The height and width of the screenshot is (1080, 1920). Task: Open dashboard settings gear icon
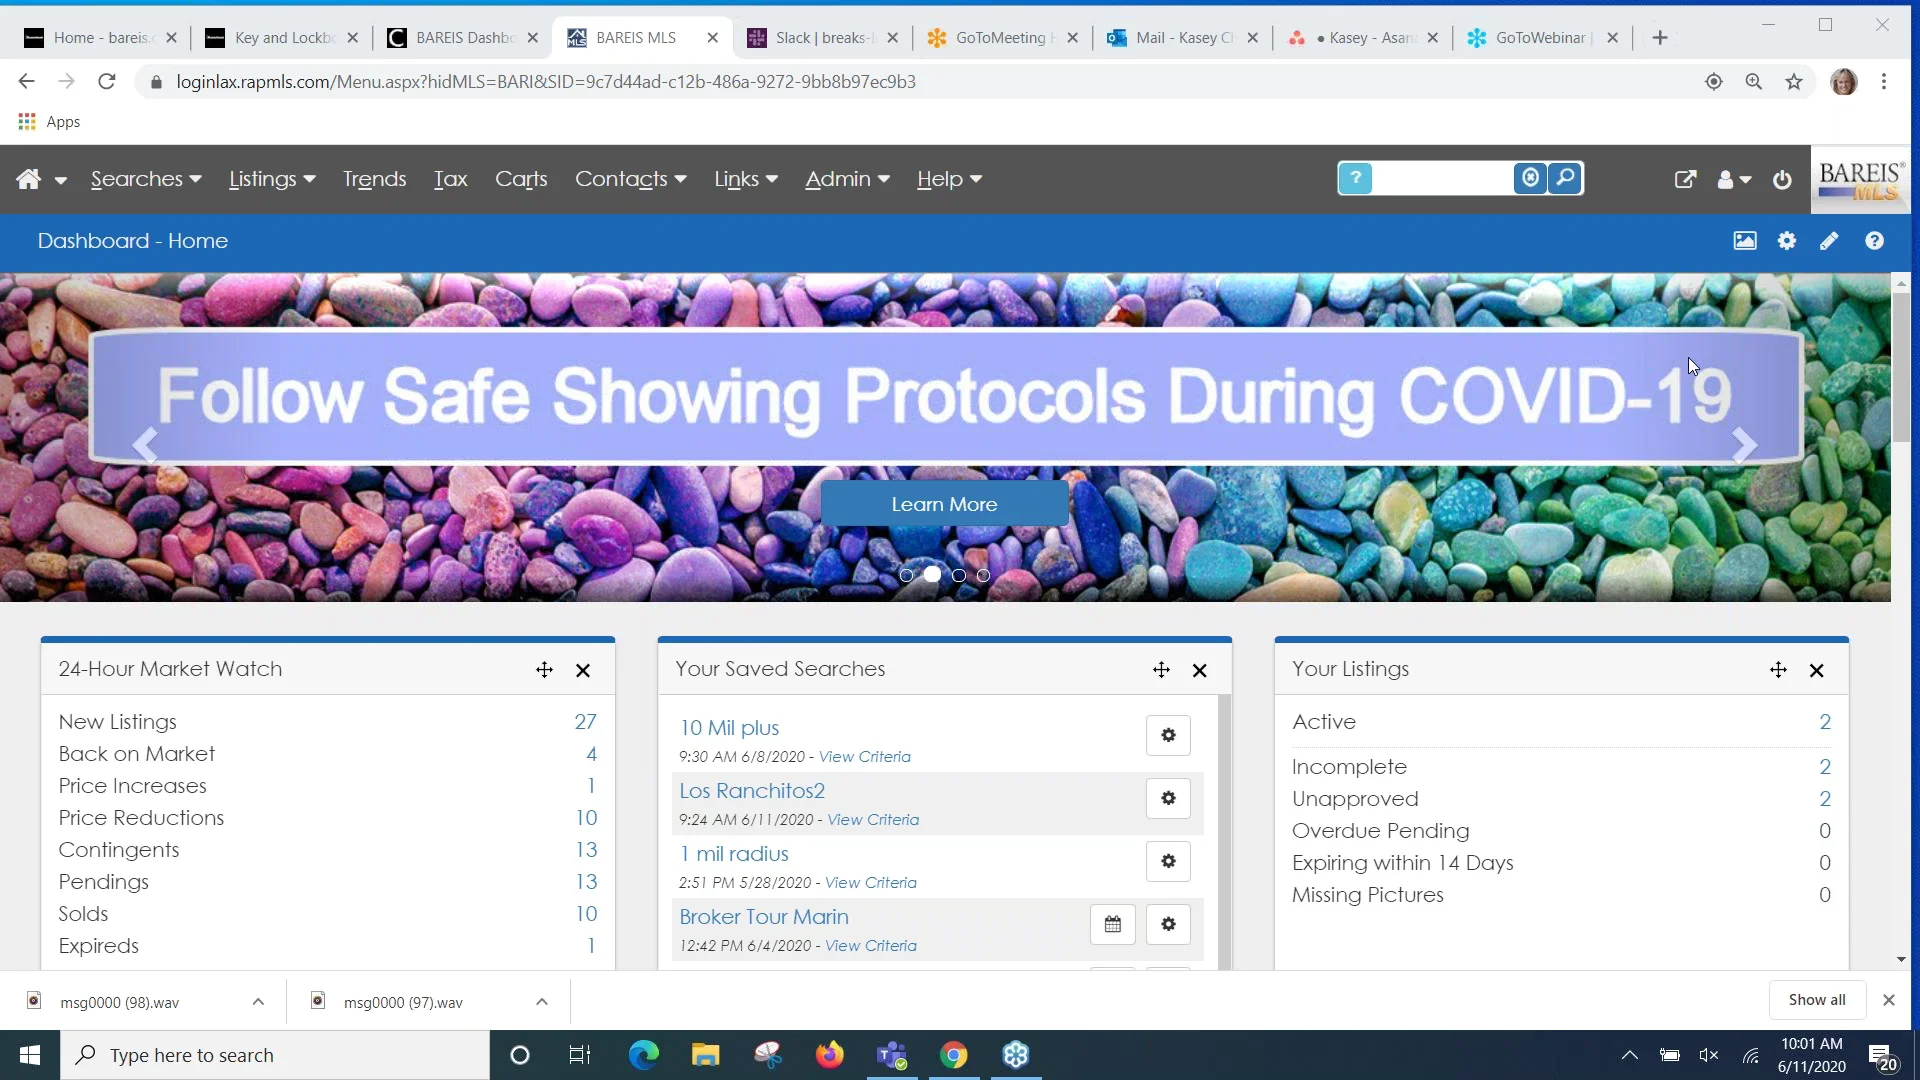(1787, 241)
